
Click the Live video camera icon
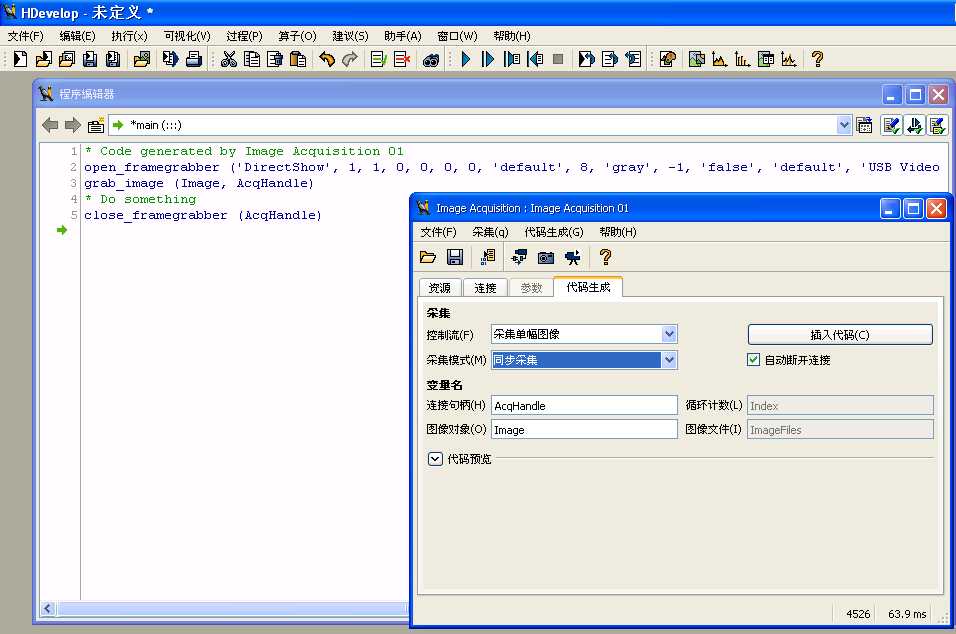pyautogui.click(x=573, y=257)
